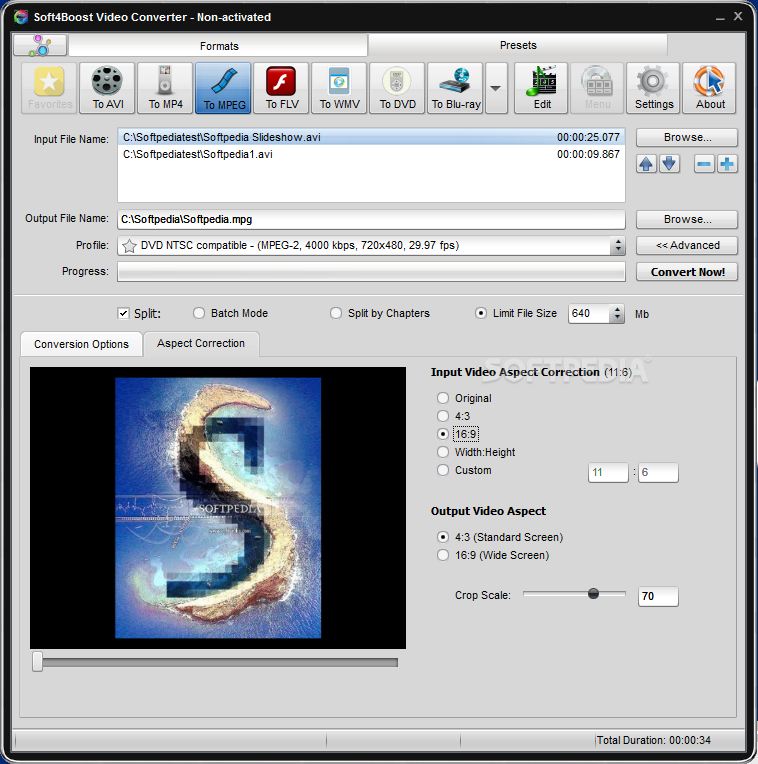Image resolution: width=758 pixels, height=764 pixels.
Task: Click the application icon in title bar
Action: coord(21,17)
